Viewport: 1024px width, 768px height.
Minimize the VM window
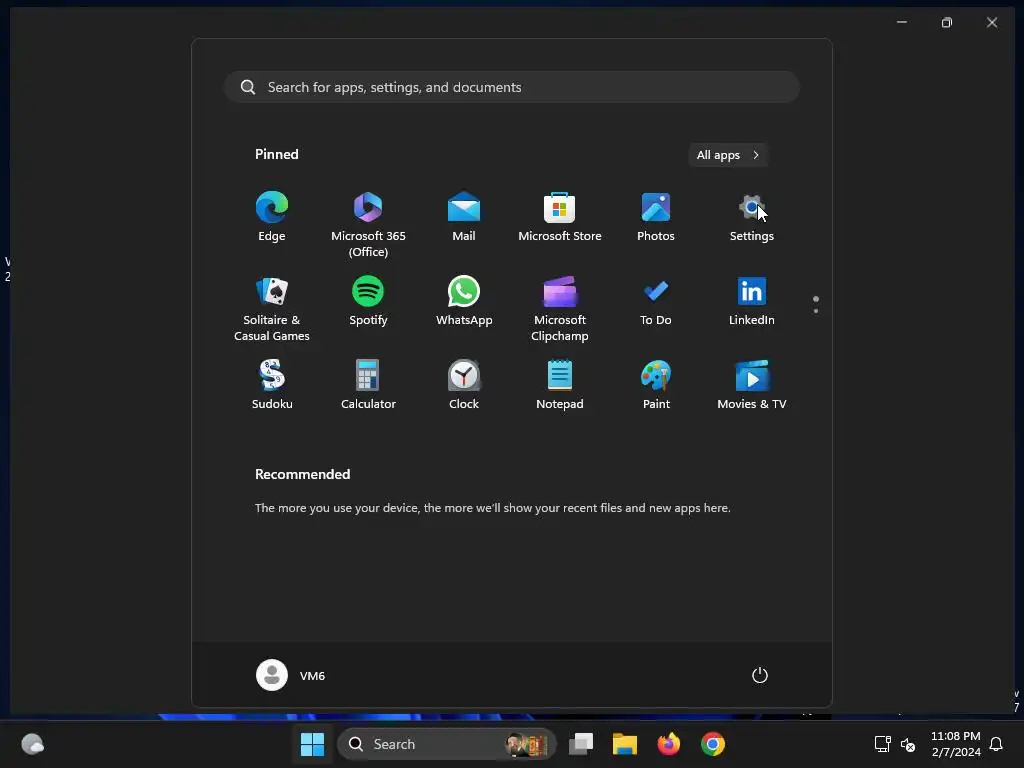902,22
